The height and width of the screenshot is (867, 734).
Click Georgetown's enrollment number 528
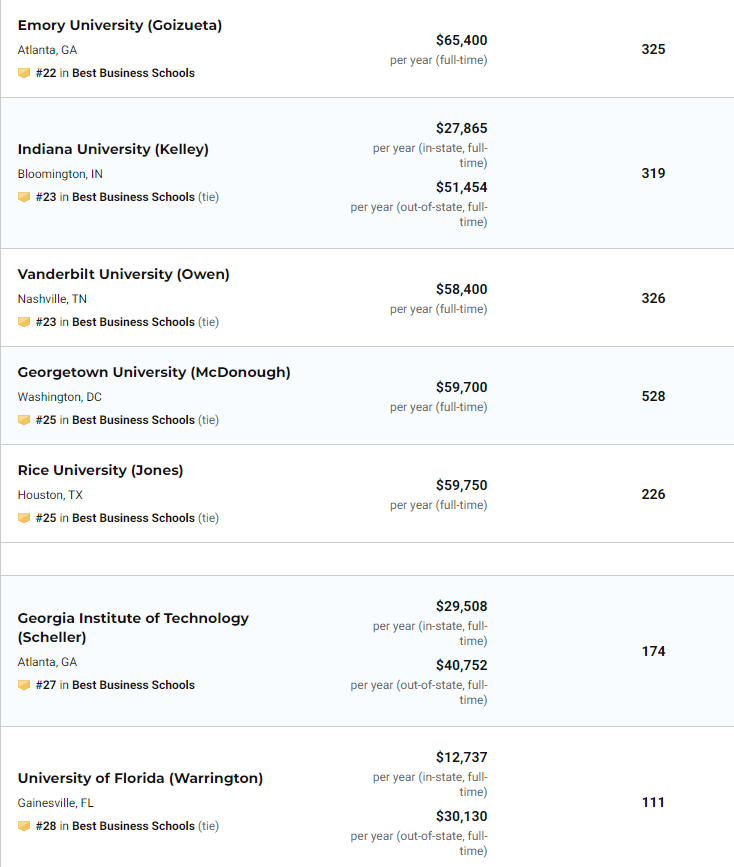pyautogui.click(x=653, y=396)
